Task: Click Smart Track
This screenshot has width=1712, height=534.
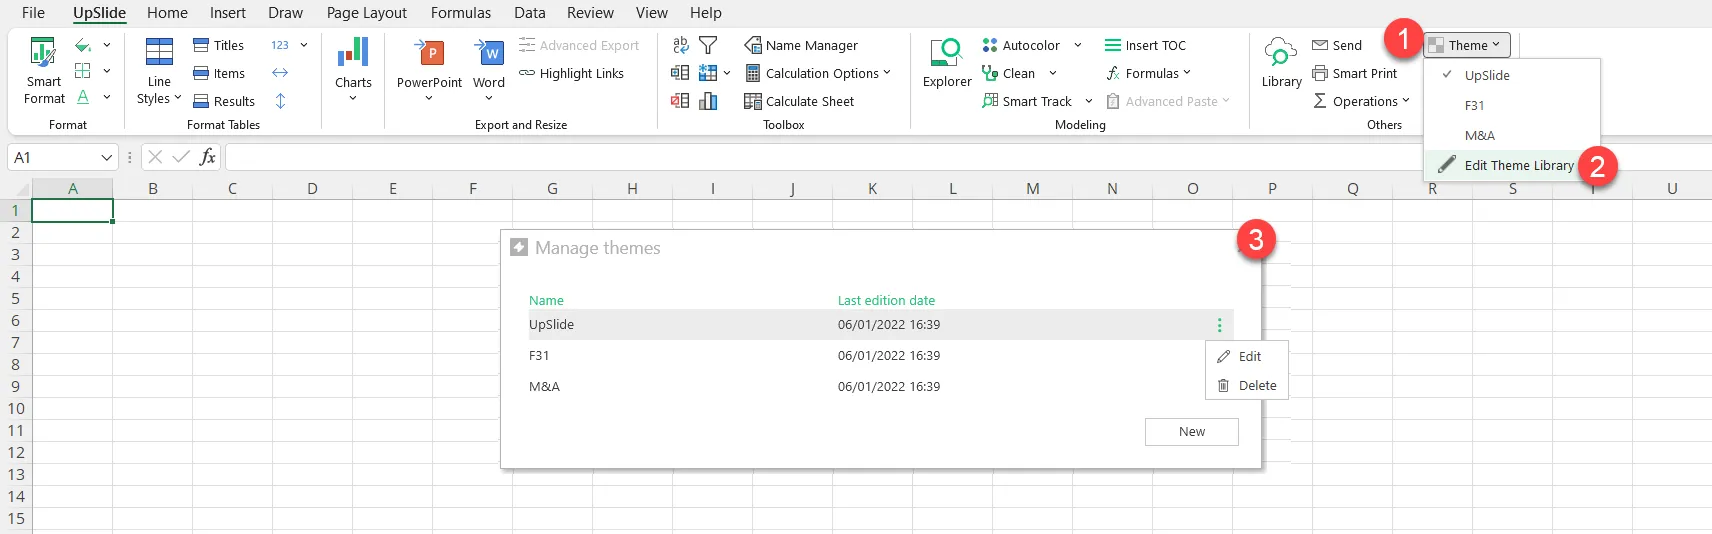Action: (1027, 101)
